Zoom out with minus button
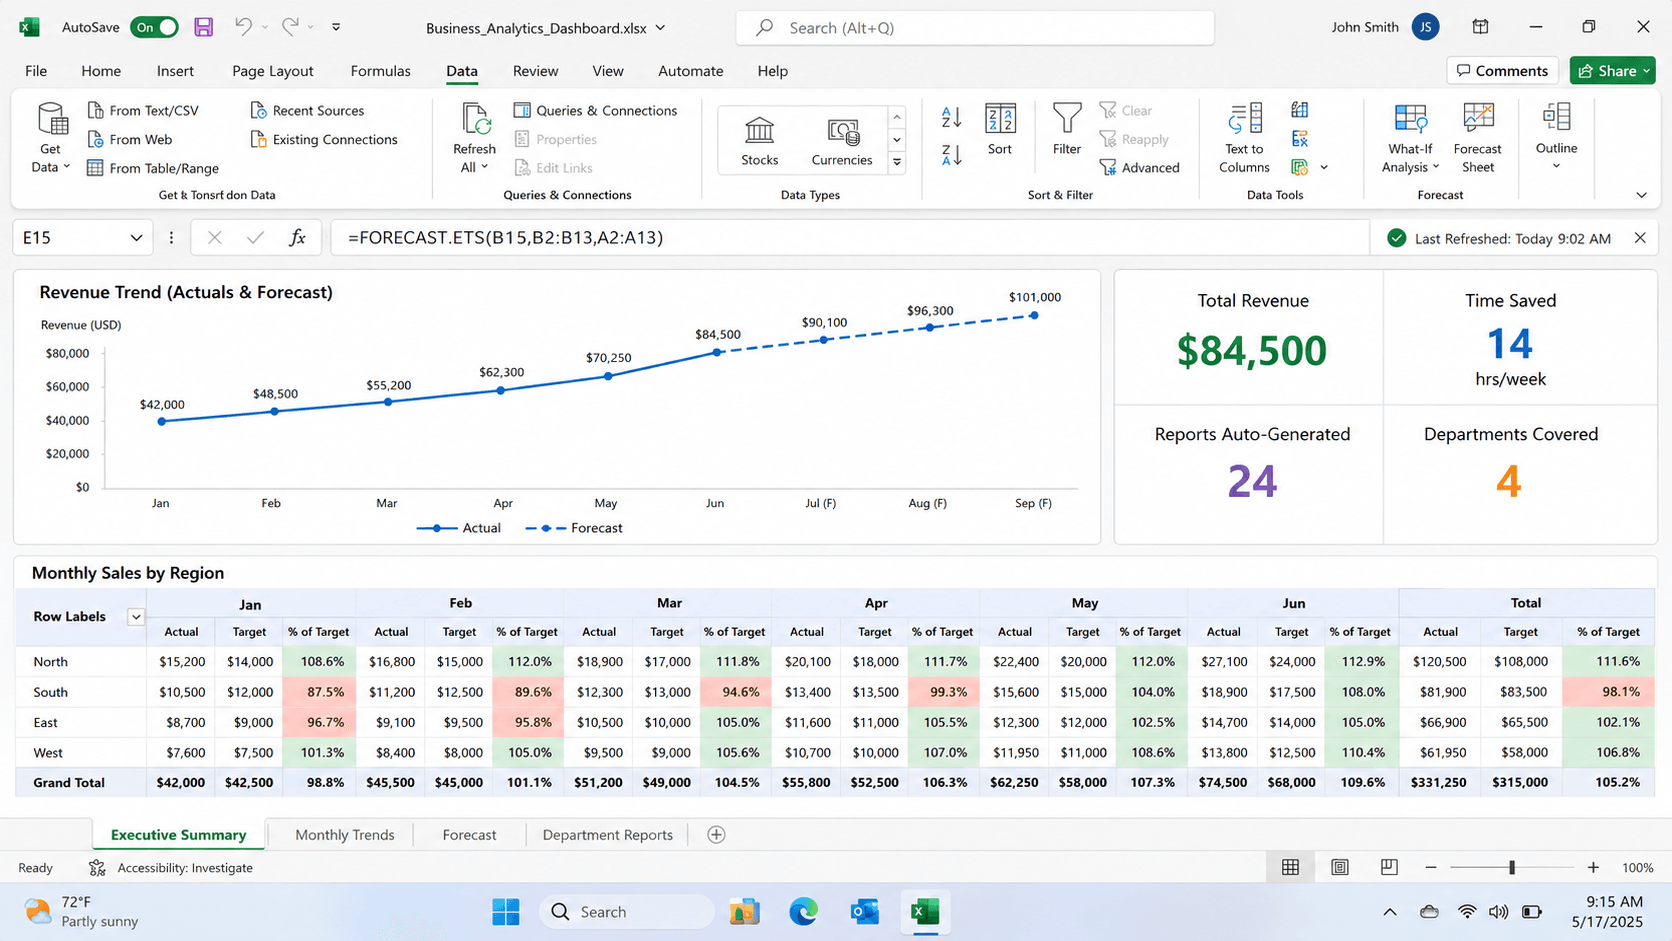1672x941 pixels. [1431, 868]
